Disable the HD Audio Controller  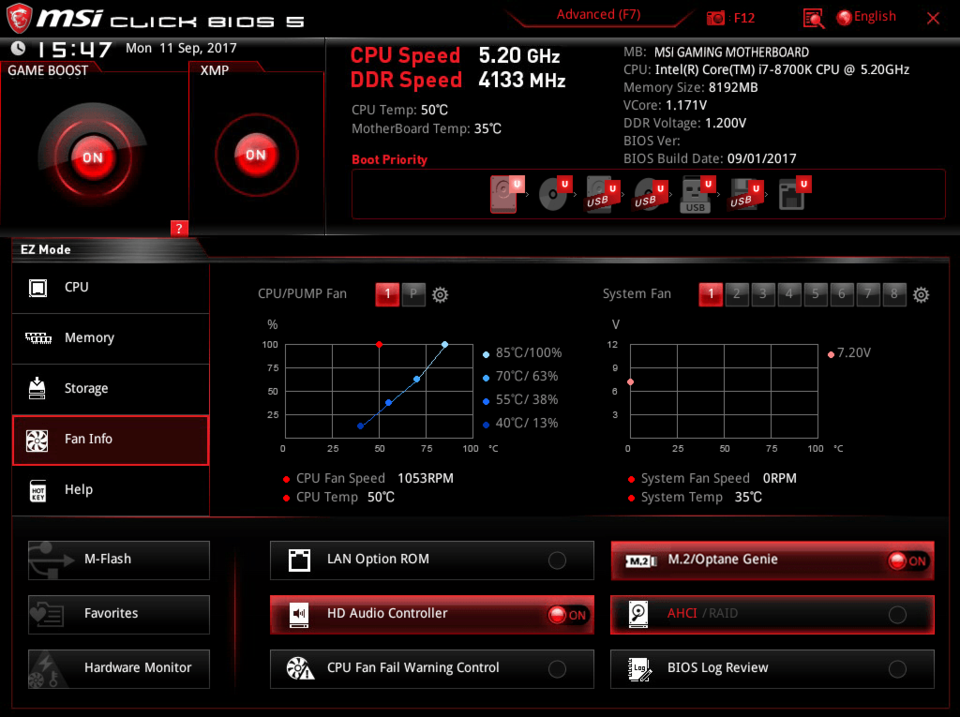pyautogui.click(x=567, y=615)
